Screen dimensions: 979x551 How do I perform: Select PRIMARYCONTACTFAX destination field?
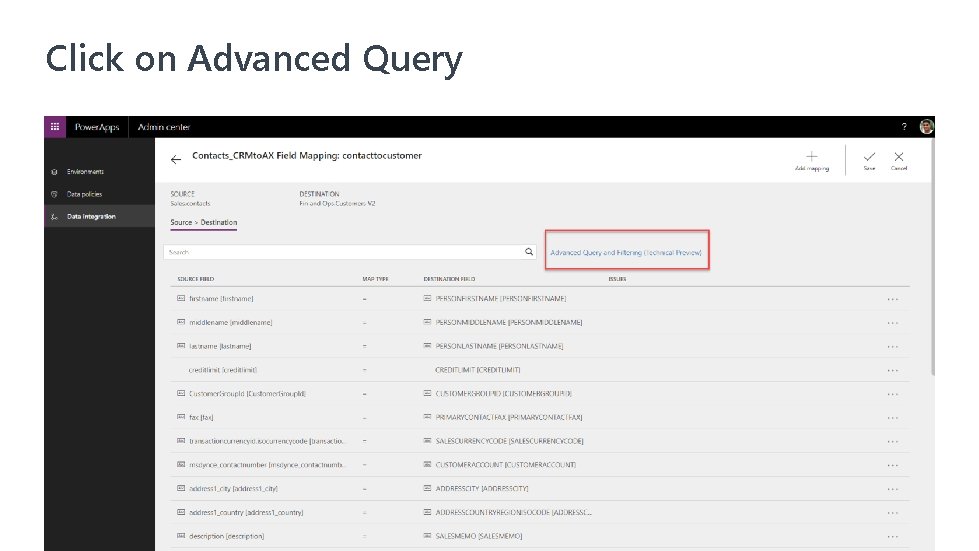tap(509, 417)
